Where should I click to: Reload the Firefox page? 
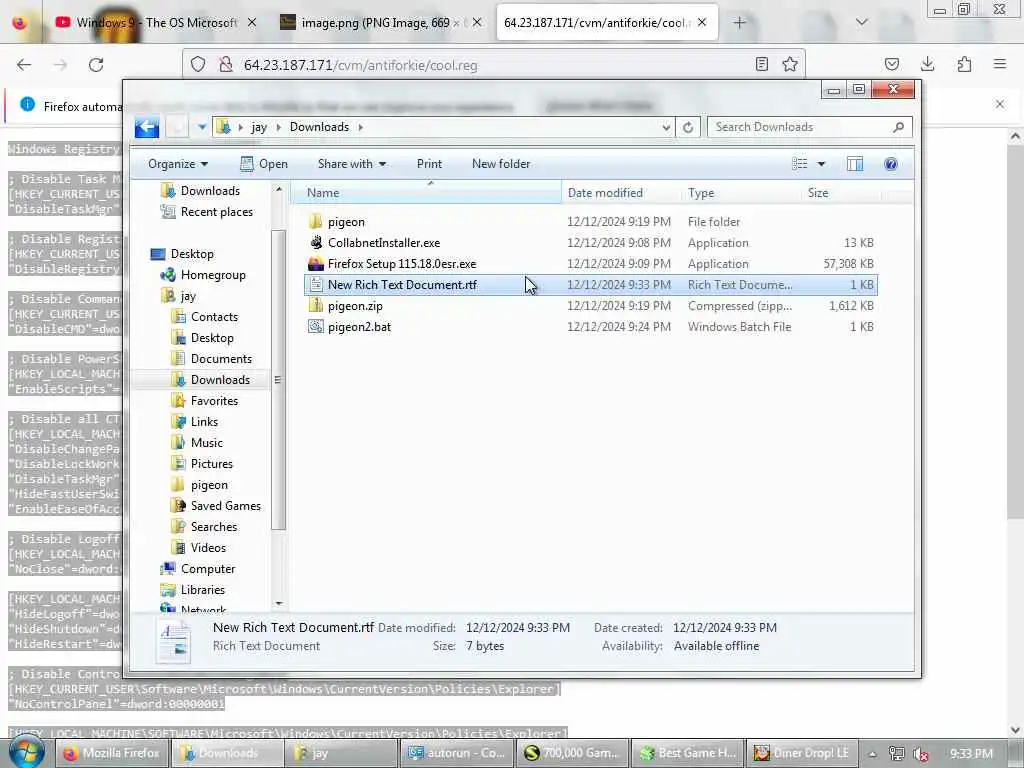pyautogui.click(x=96, y=65)
